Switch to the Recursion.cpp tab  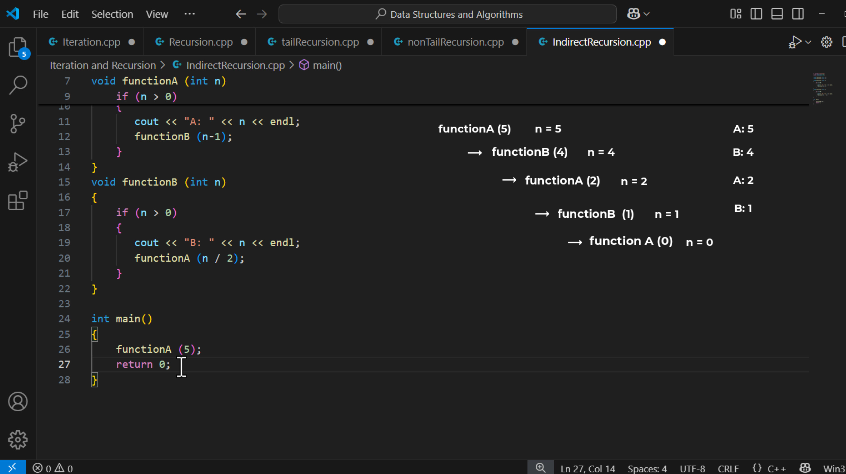coord(201,42)
